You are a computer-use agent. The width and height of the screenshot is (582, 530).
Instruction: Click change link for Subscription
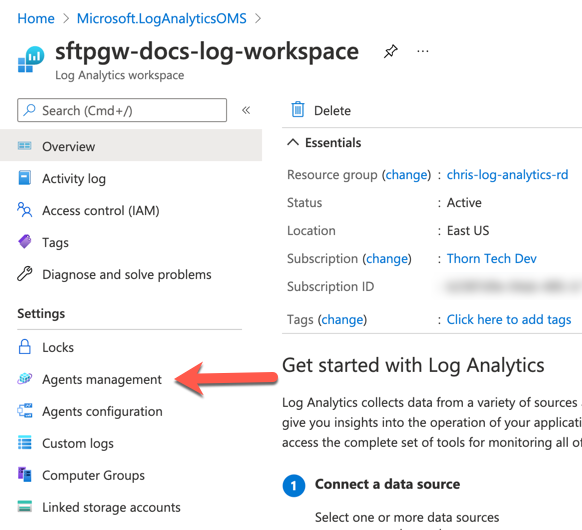(387, 258)
